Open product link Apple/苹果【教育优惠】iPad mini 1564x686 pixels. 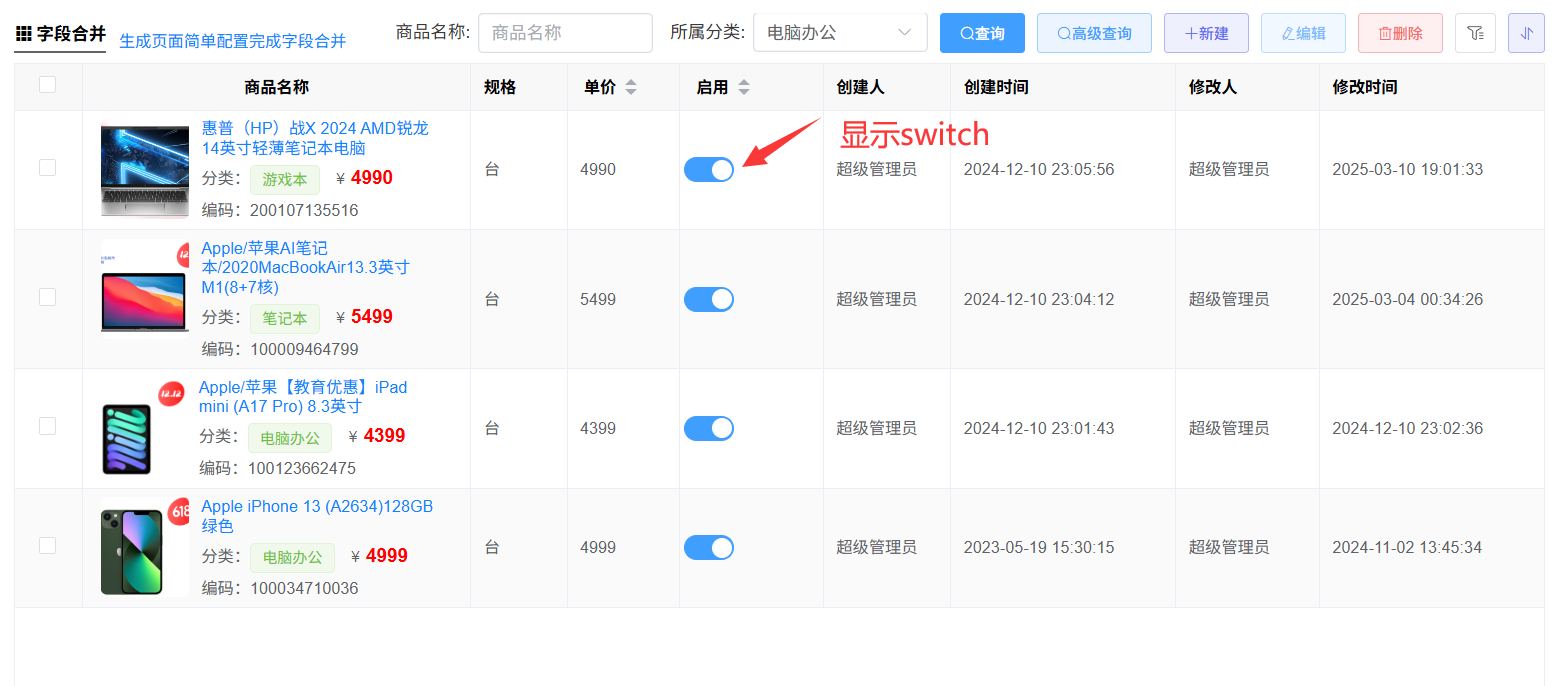coord(303,397)
